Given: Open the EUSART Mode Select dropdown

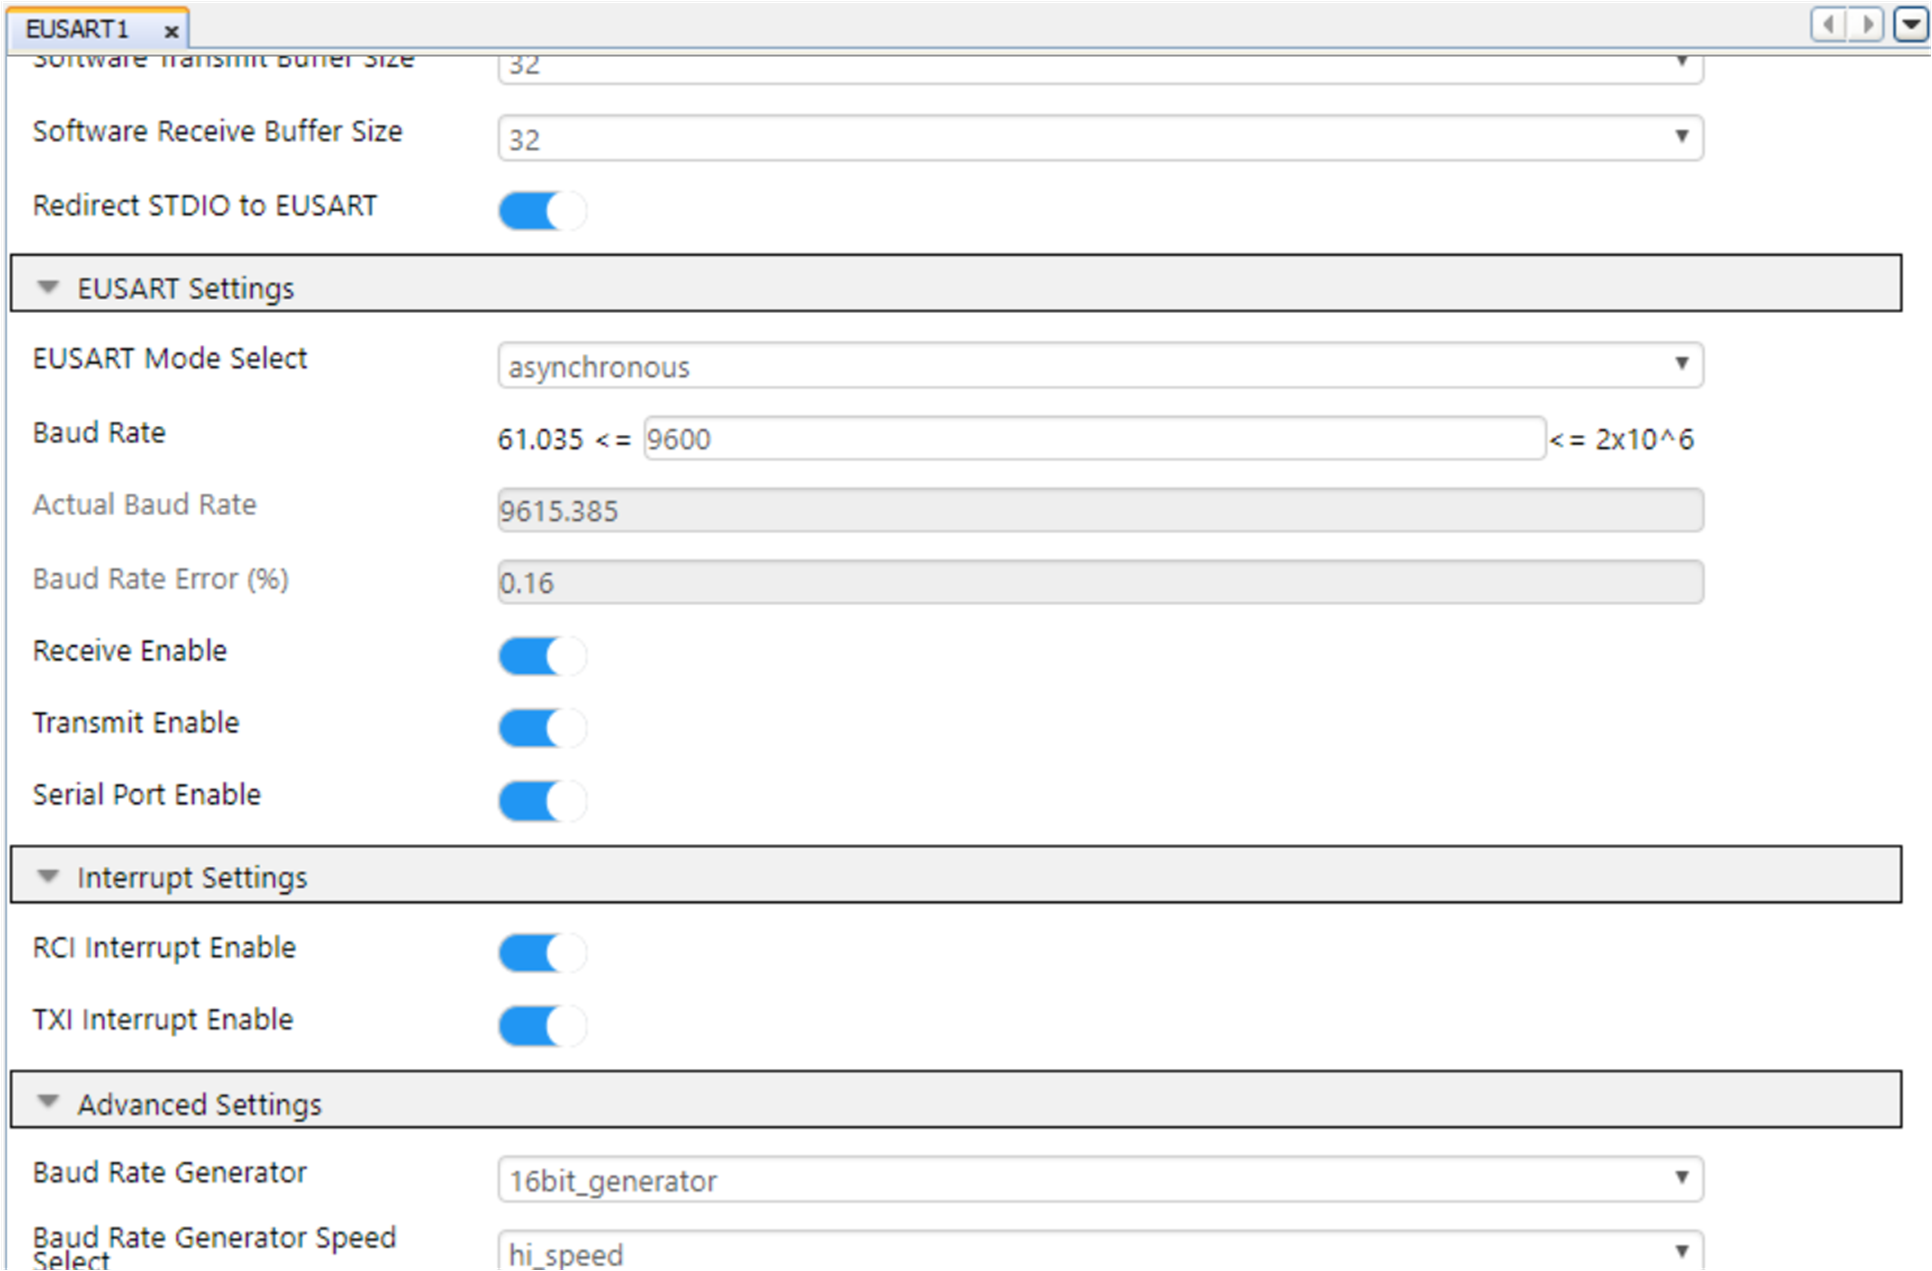Looking at the screenshot, I should (x=1100, y=366).
